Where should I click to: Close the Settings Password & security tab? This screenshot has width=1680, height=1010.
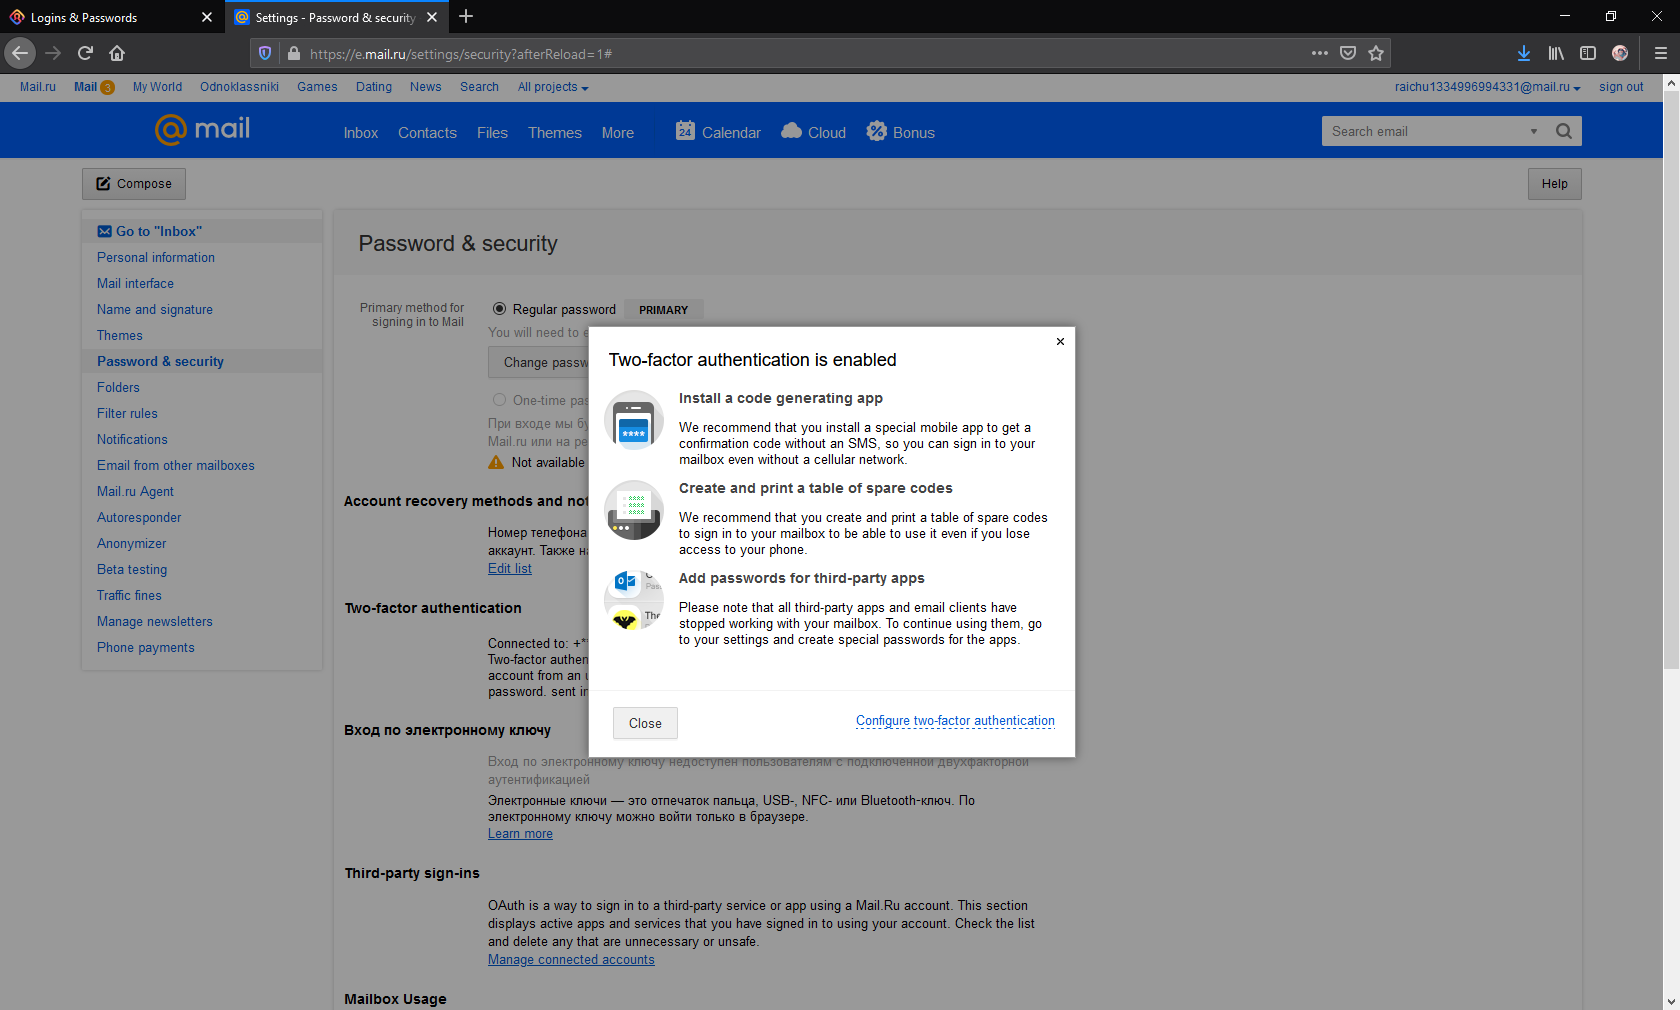[x=432, y=17]
